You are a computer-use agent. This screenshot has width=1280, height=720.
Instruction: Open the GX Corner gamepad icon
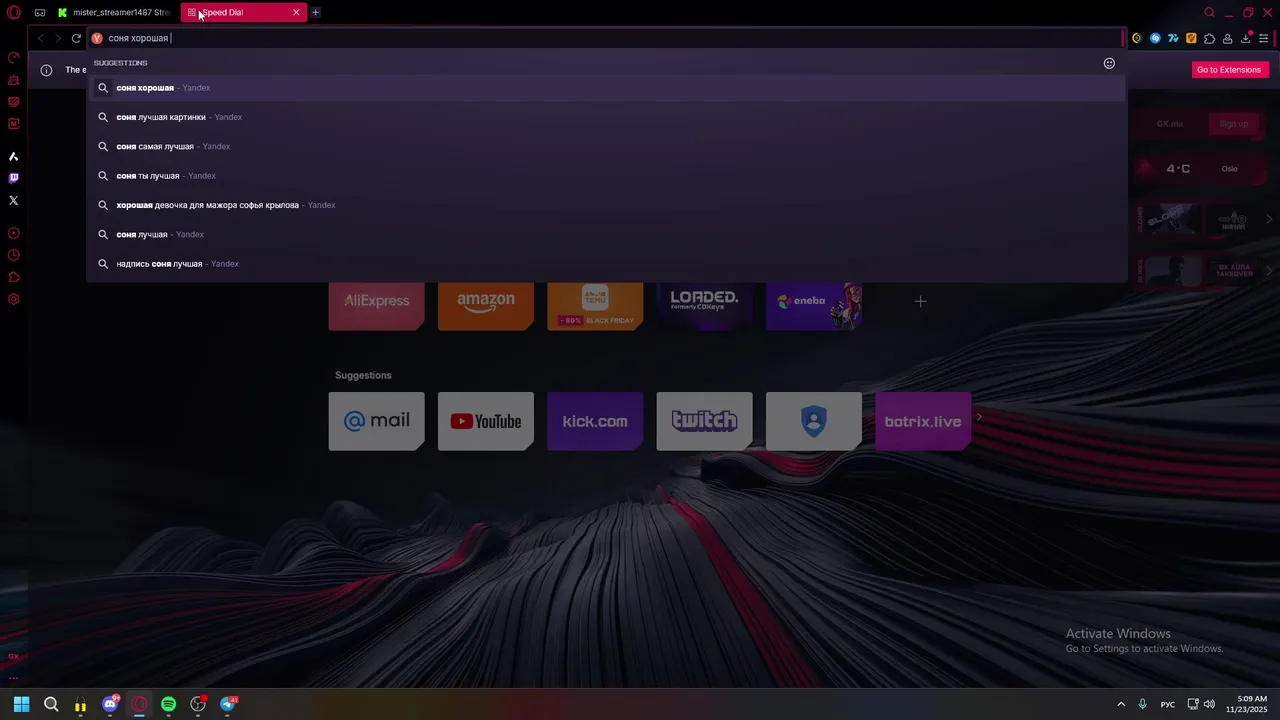click(x=40, y=13)
